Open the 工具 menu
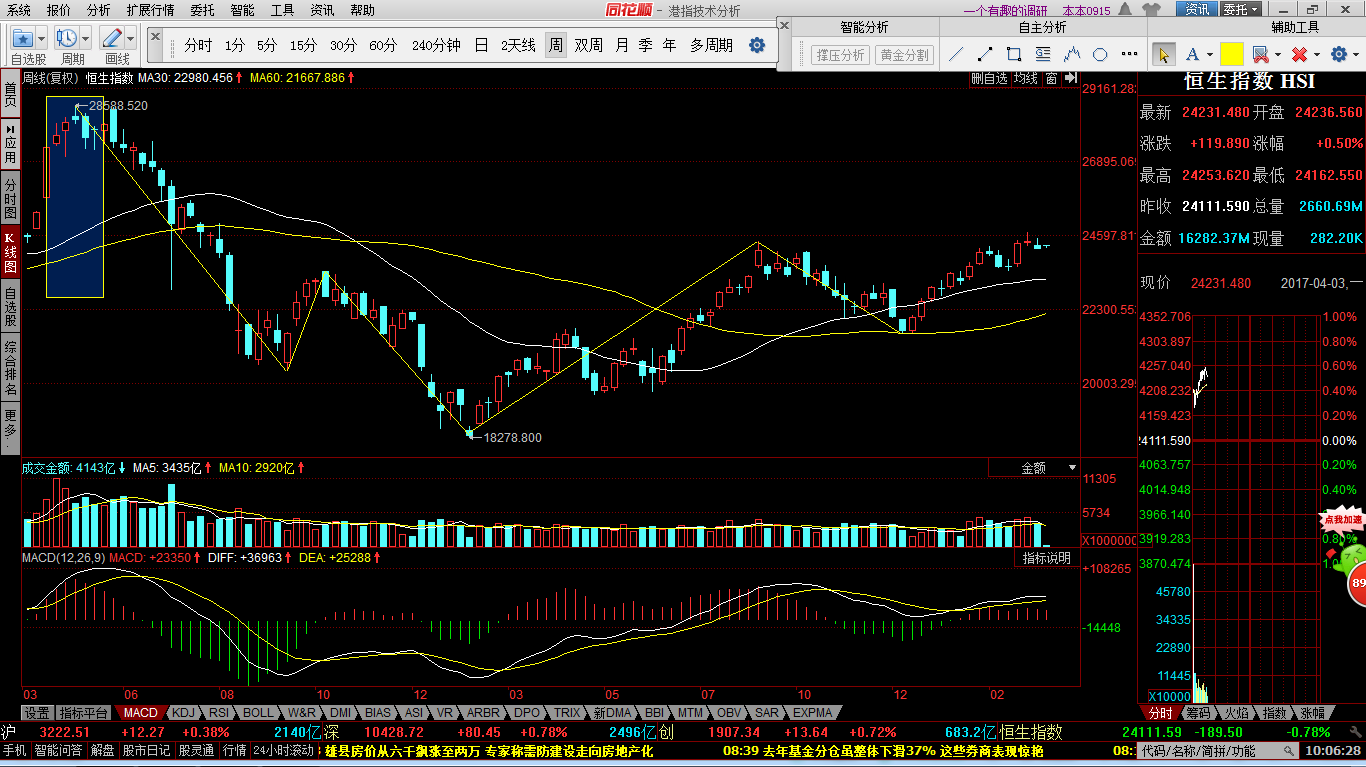This screenshot has width=1366, height=767. pyautogui.click(x=282, y=10)
